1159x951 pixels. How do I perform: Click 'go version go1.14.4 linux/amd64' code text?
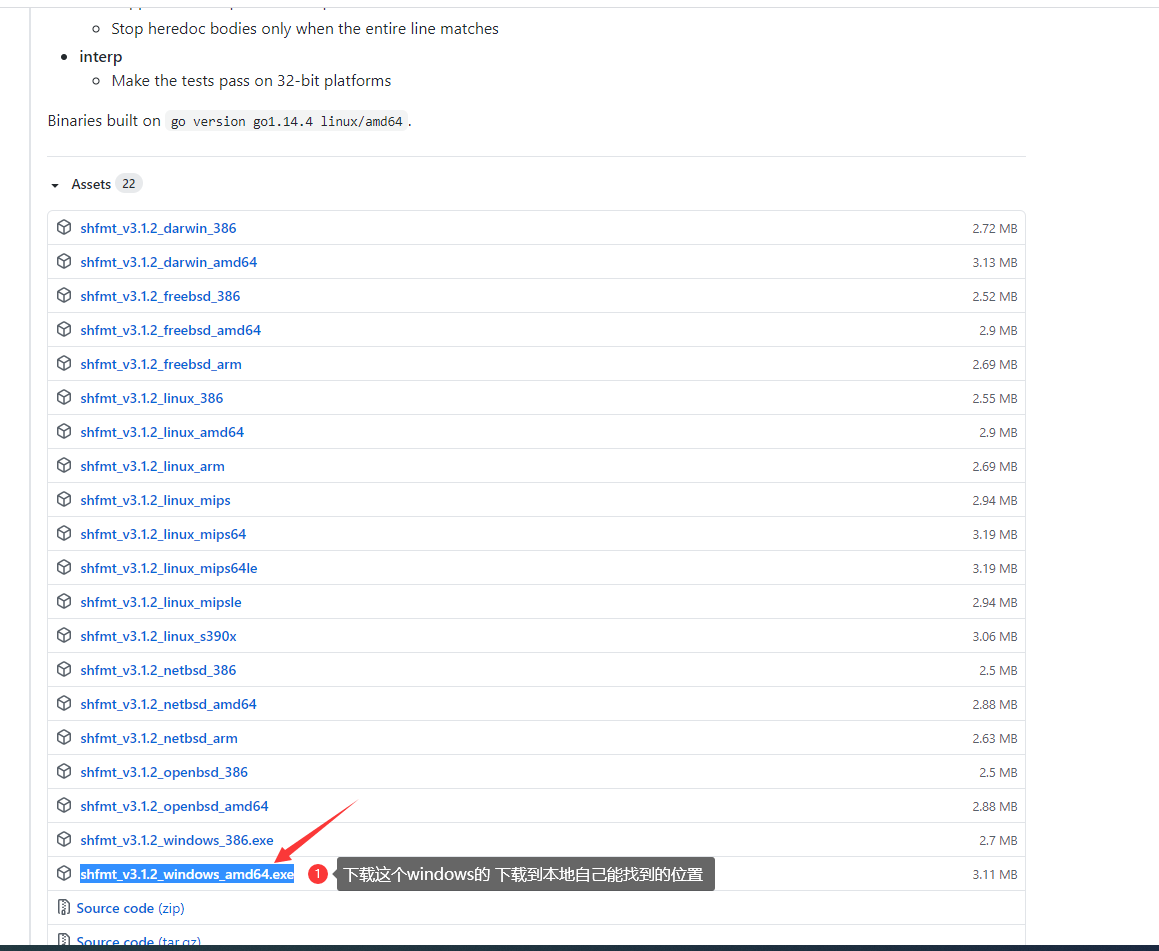pyautogui.click(x=287, y=121)
